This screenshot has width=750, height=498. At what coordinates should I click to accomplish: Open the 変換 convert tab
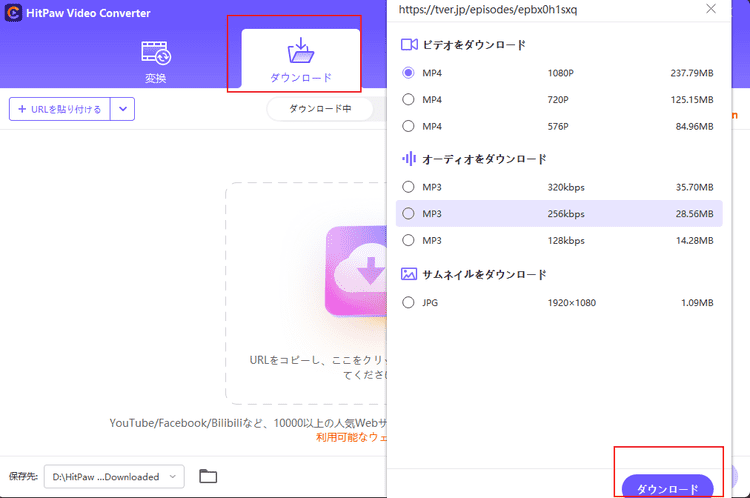(156, 62)
